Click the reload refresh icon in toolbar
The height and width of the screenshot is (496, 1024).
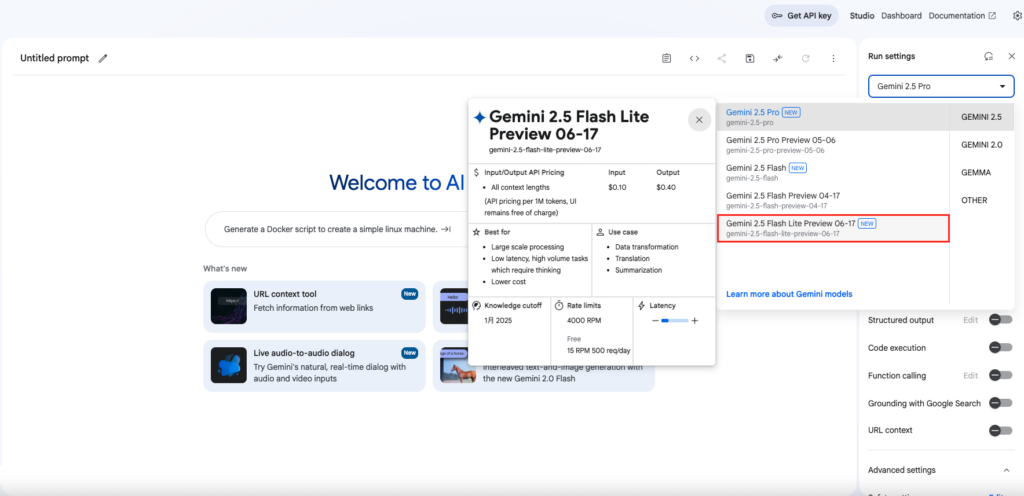[806, 58]
